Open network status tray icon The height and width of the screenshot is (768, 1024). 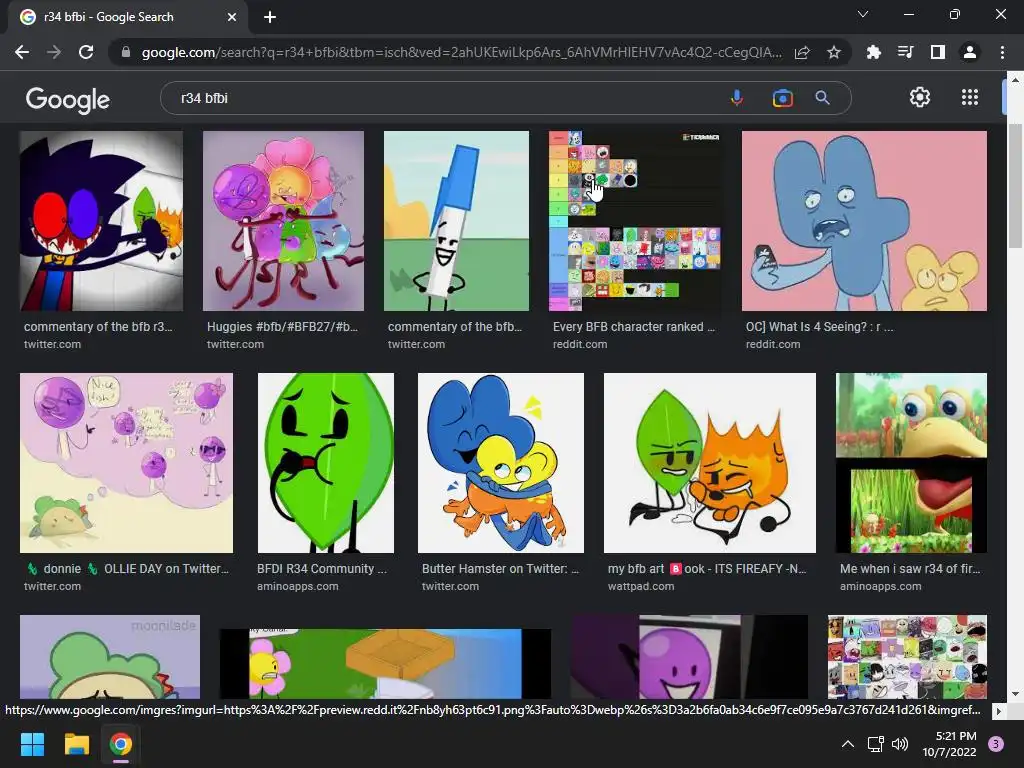[875, 744]
